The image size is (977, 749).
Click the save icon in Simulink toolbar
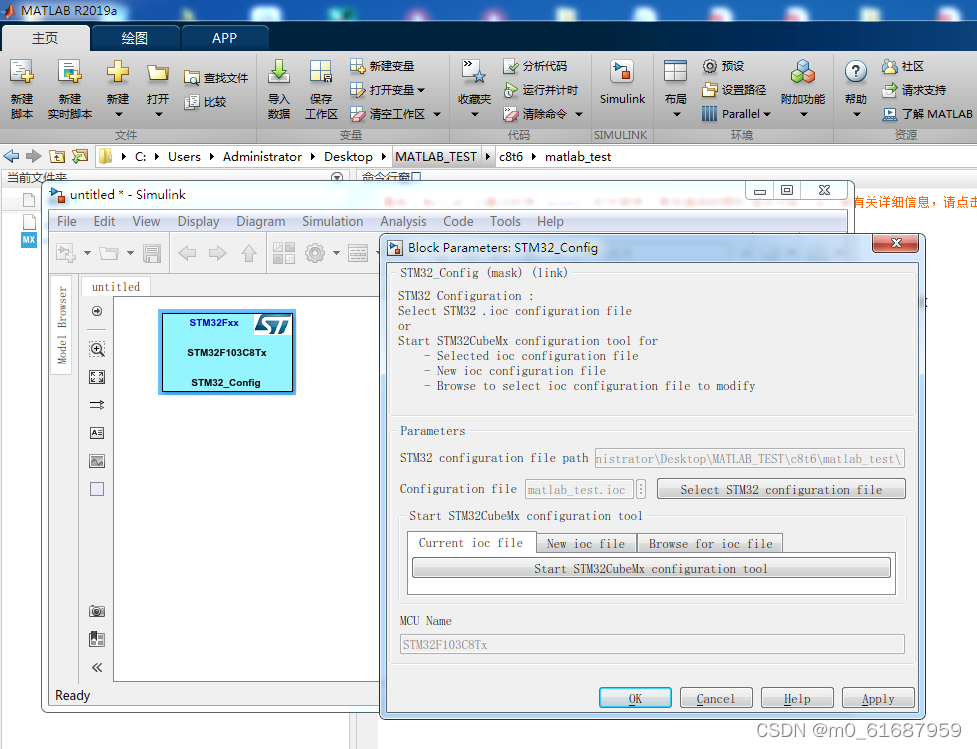[x=151, y=254]
